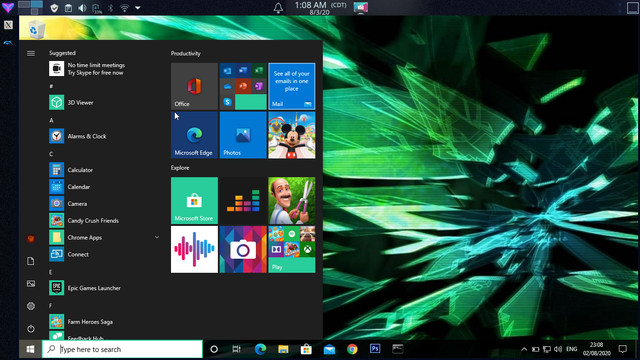Launch Google Chrome from the taskbar
This screenshot has height=360, width=640.
pos(352,349)
